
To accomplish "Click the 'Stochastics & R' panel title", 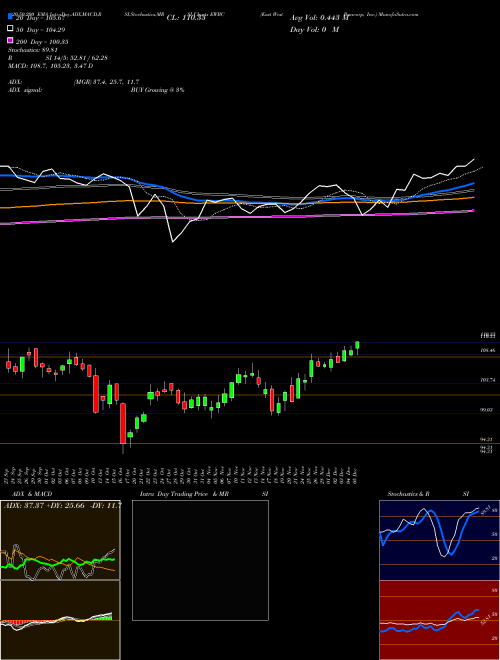I will point(409,494).
